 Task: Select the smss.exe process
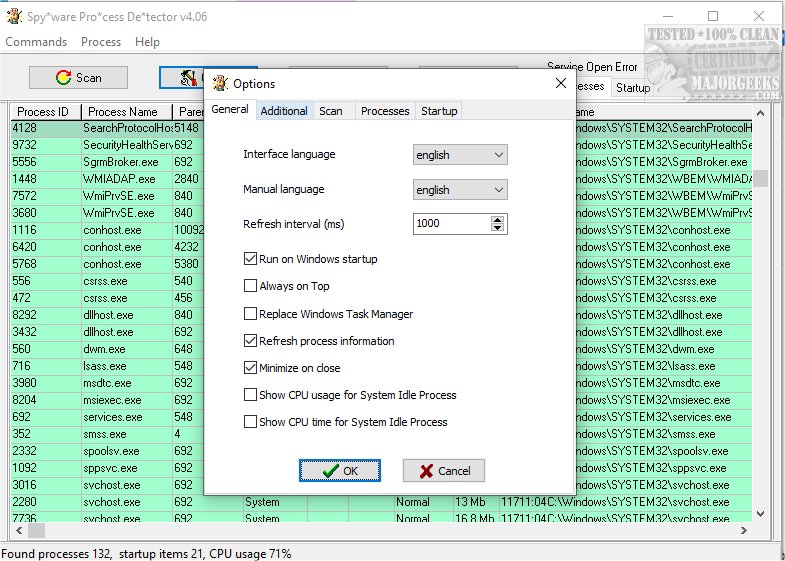tap(105, 434)
